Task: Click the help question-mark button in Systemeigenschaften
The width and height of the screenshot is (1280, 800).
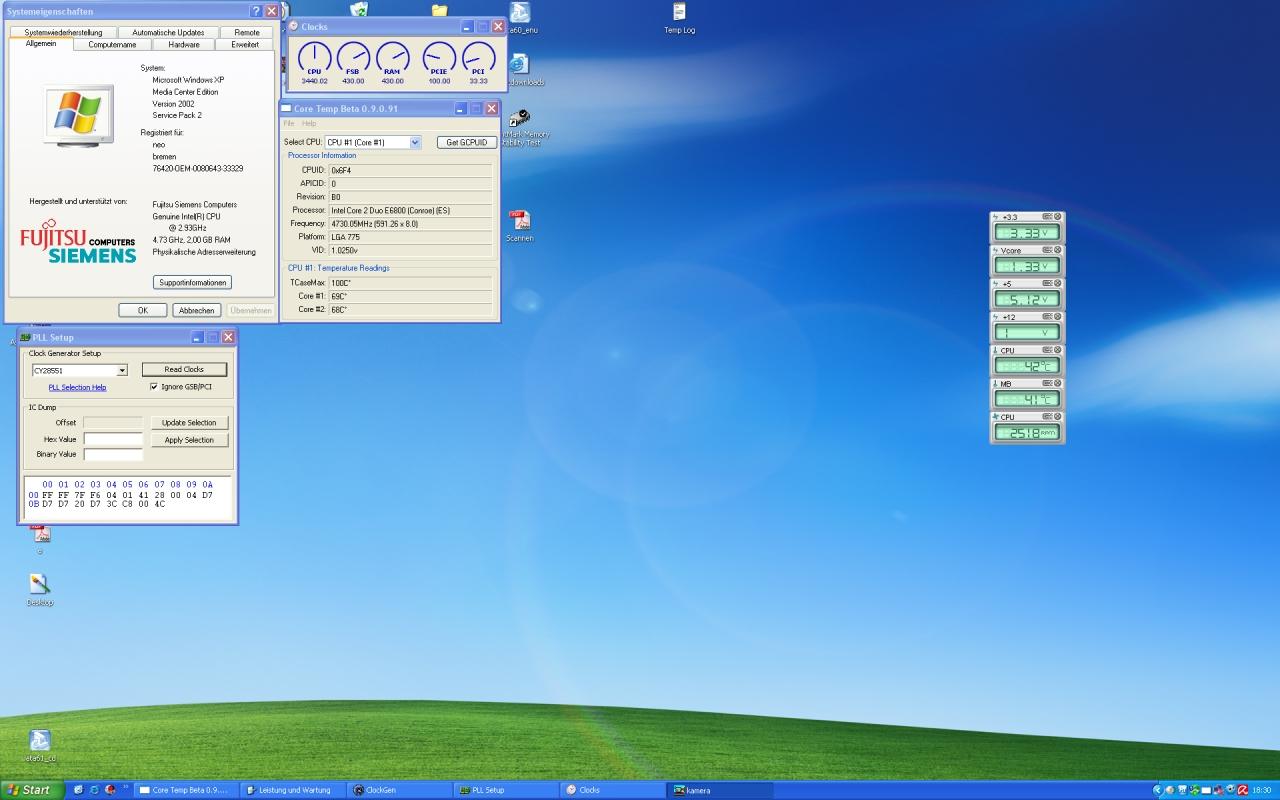Action: (256, 11)
